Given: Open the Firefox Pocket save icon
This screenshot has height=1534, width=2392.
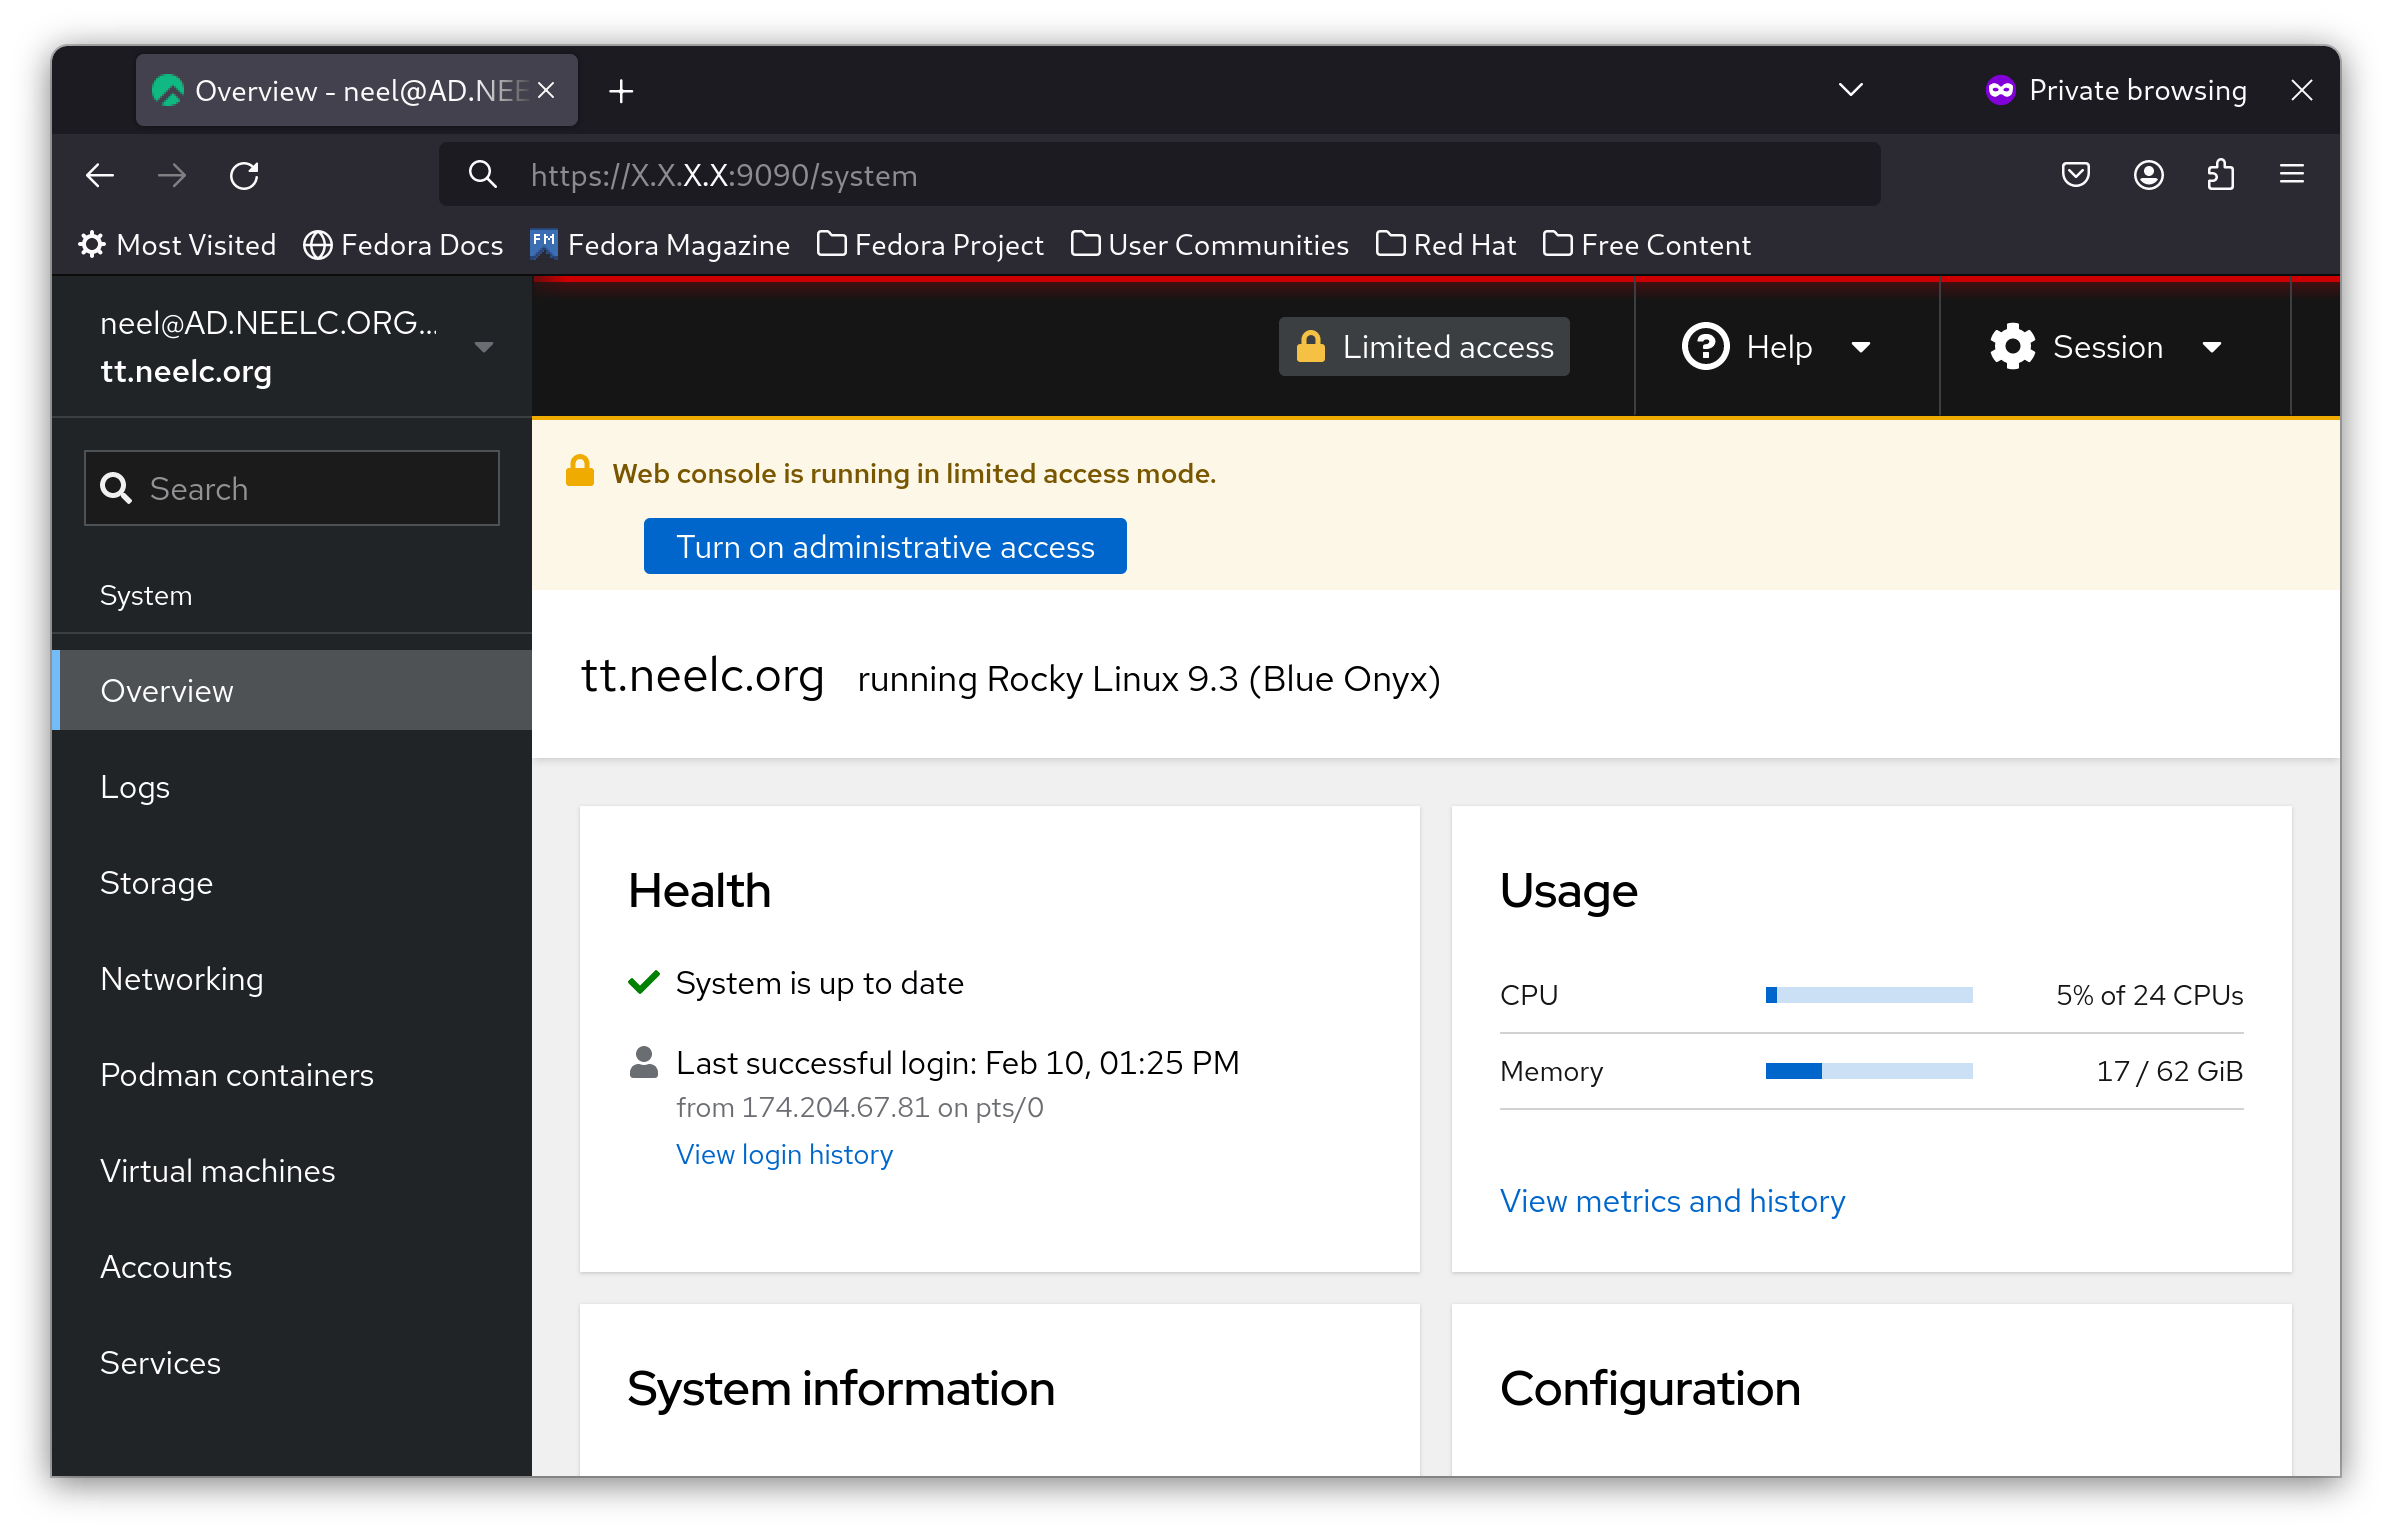Looking at the screenshot, I should point(2076,176).
